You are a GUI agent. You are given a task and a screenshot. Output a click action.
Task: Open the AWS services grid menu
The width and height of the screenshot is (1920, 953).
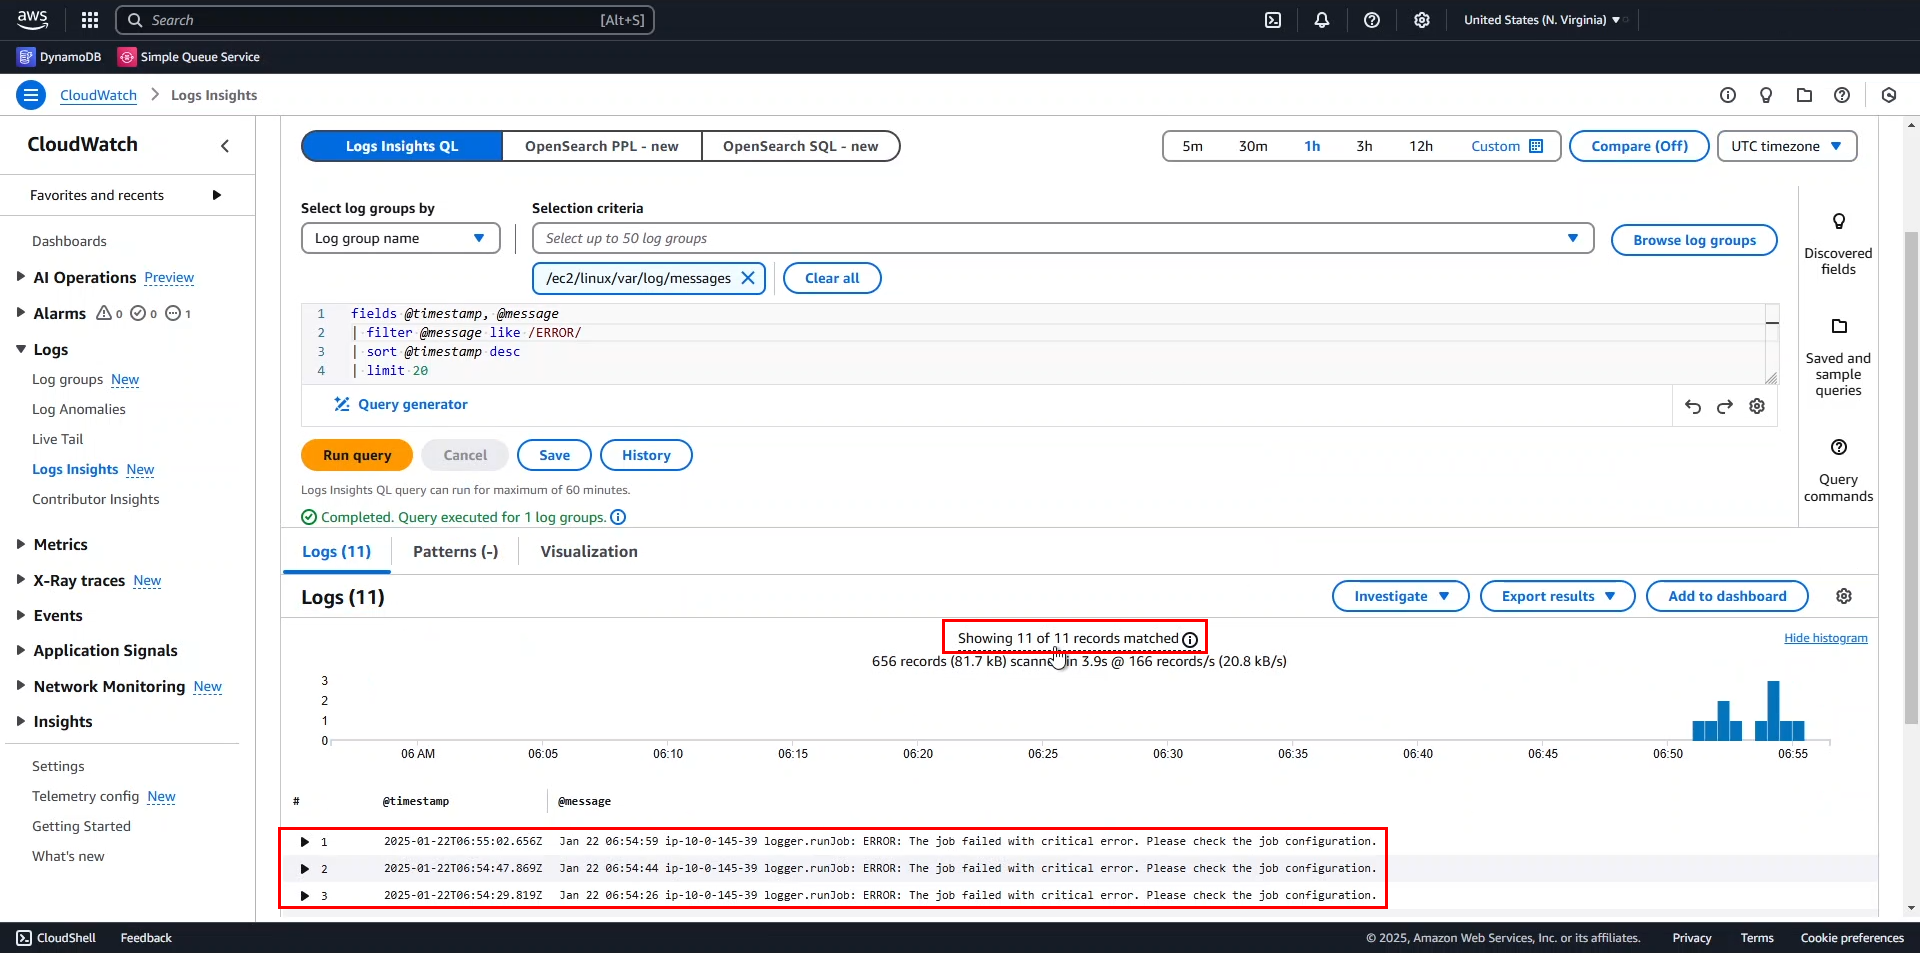point(90,20)
